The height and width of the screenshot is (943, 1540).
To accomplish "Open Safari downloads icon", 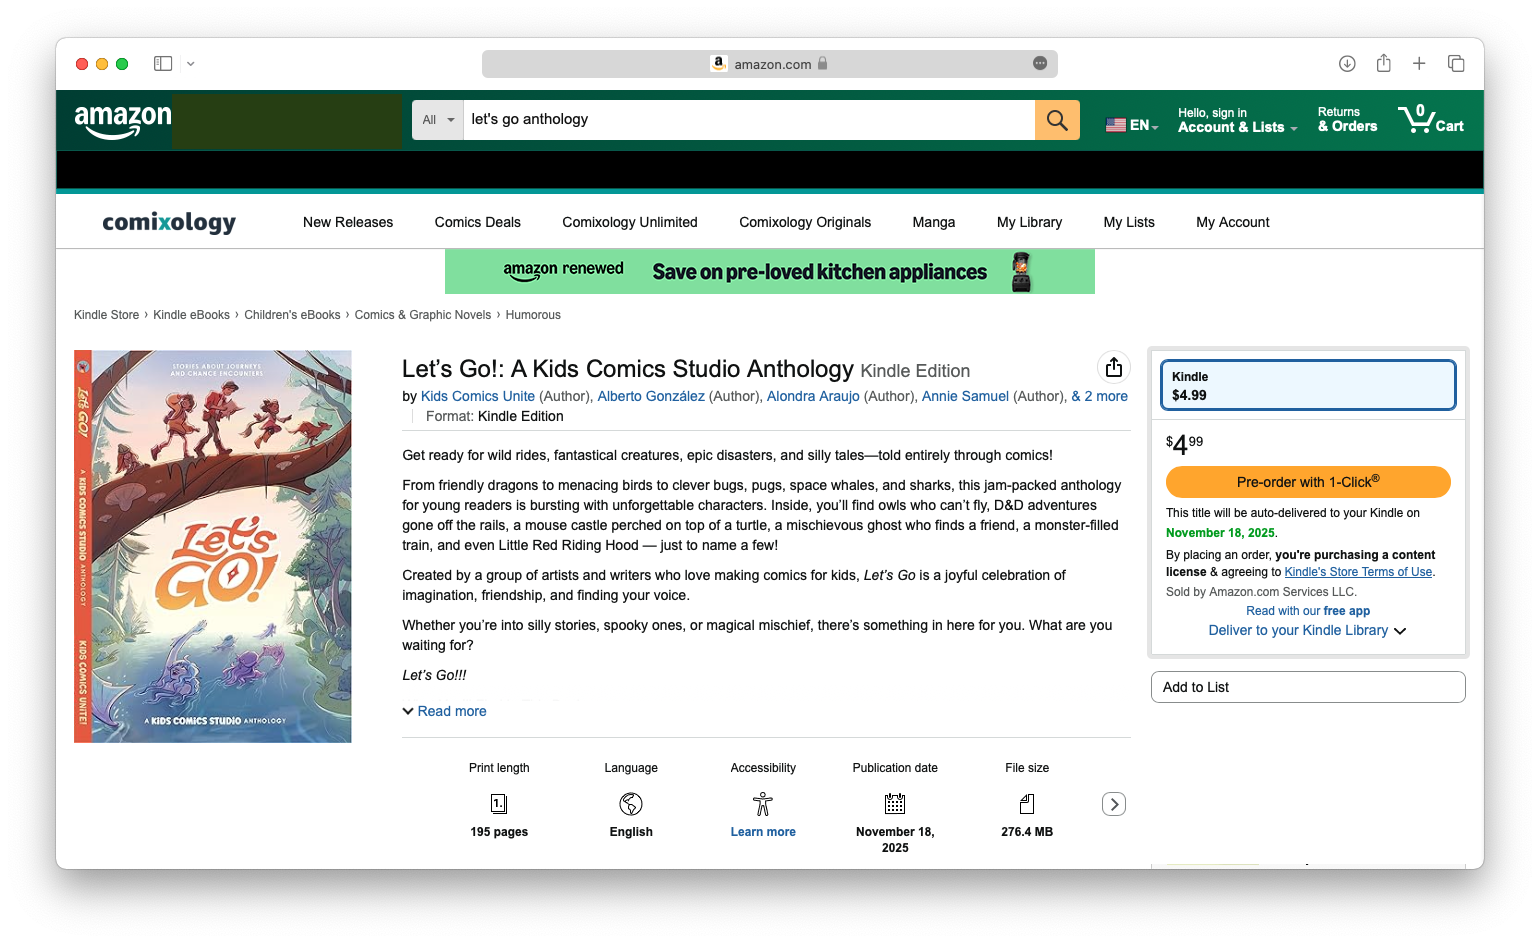I will 1347,64.
